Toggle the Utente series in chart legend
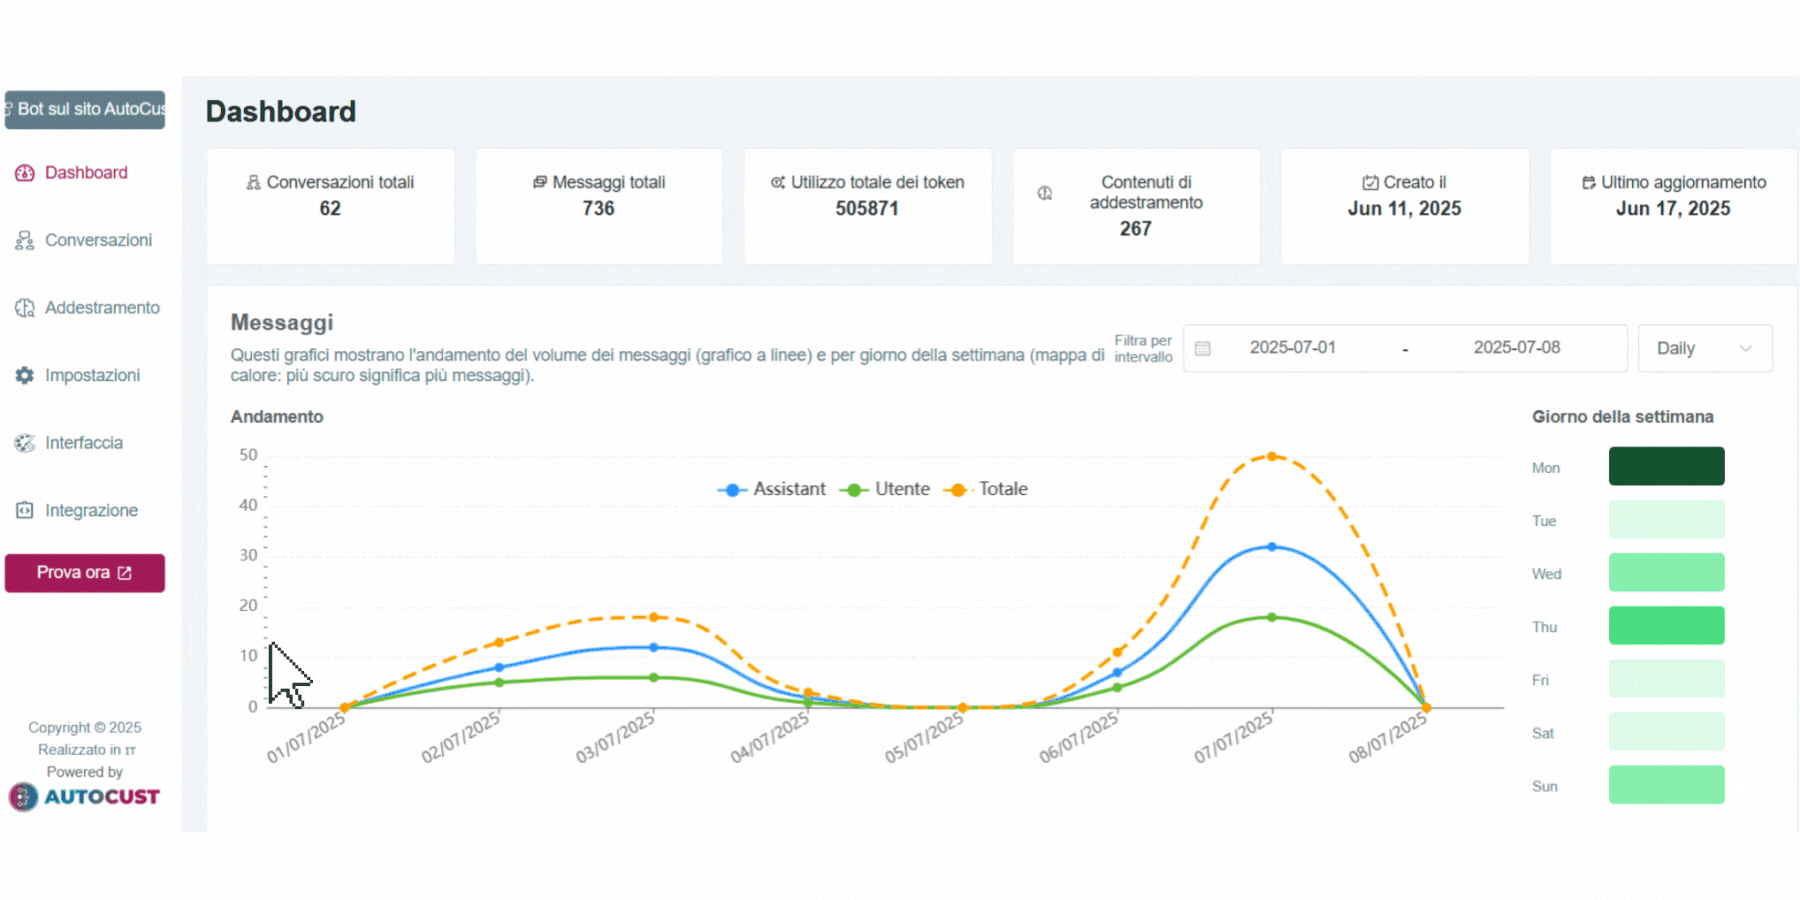Image resolution: width=1800 pixels, height=900 pixels. pos(885,489)
